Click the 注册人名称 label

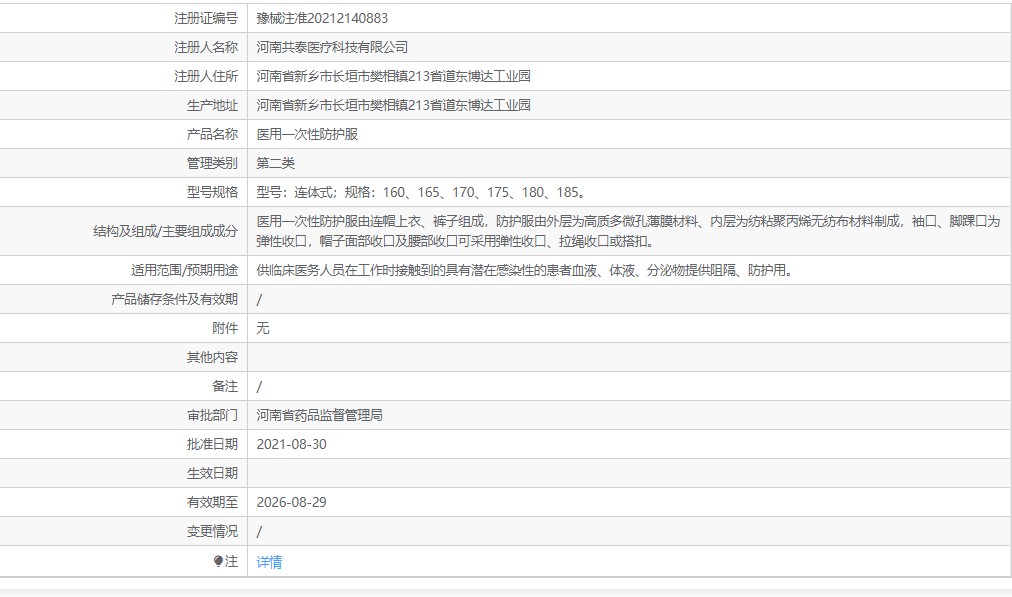click(206, 47)
